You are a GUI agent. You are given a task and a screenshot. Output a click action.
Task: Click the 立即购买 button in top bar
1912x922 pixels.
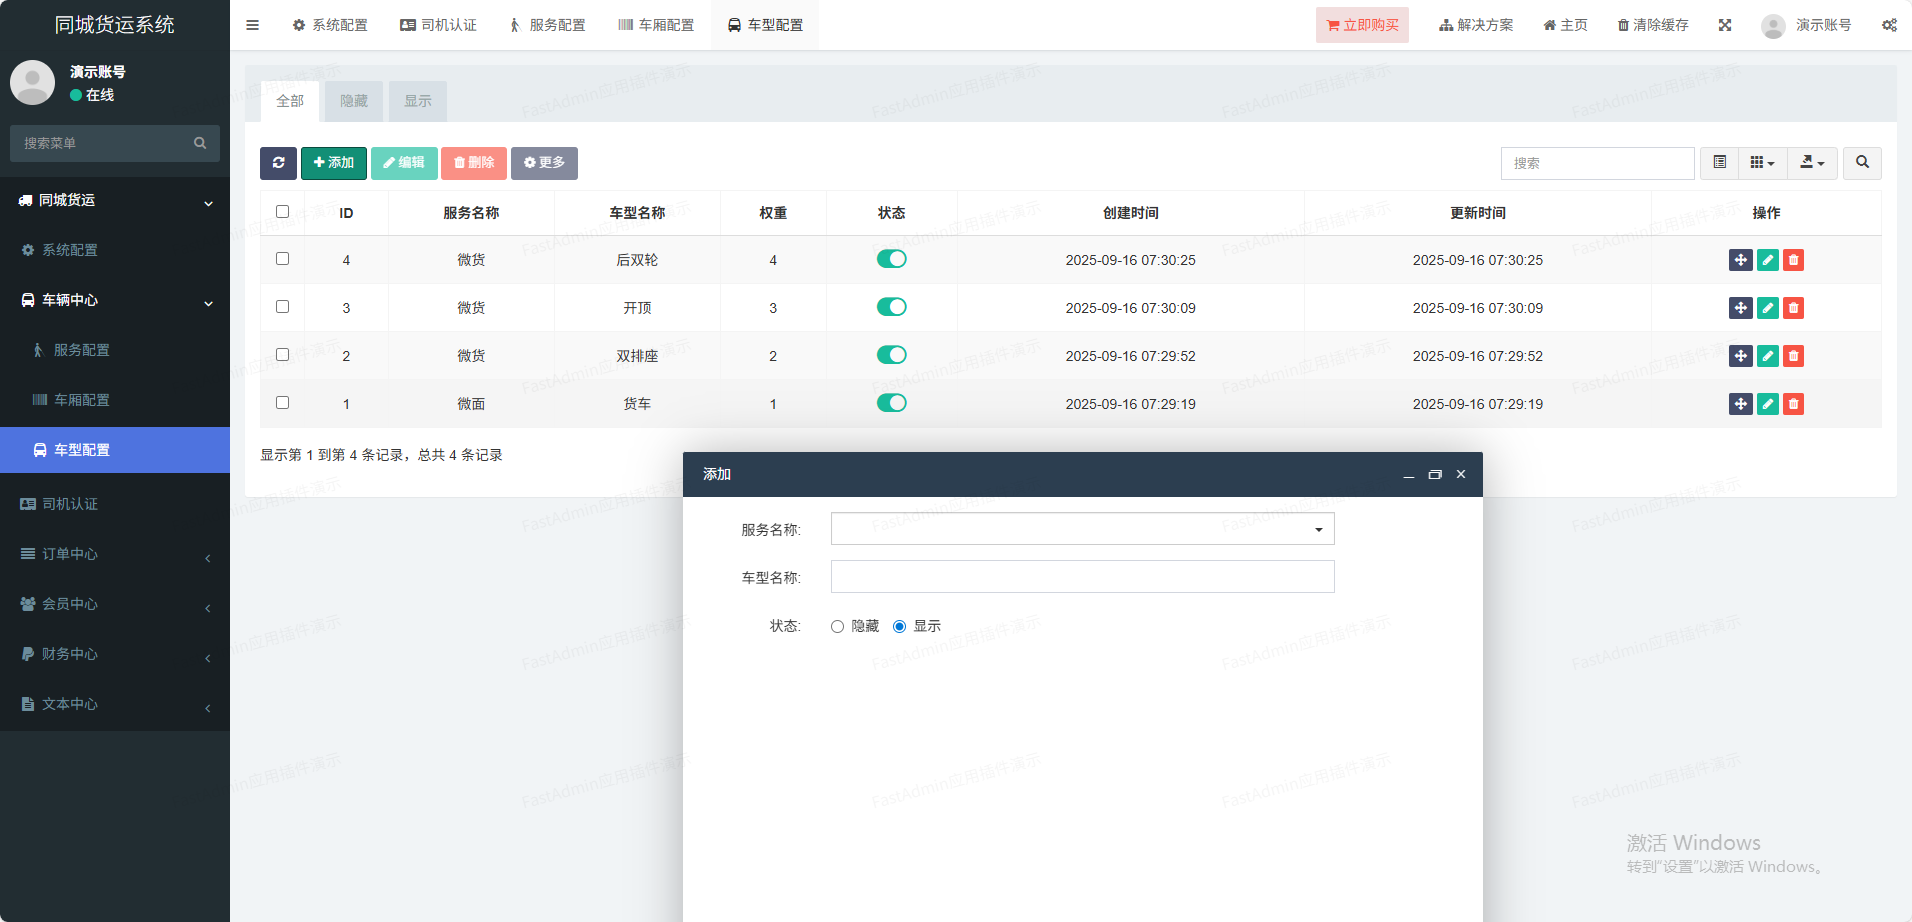click(1362, 25)
